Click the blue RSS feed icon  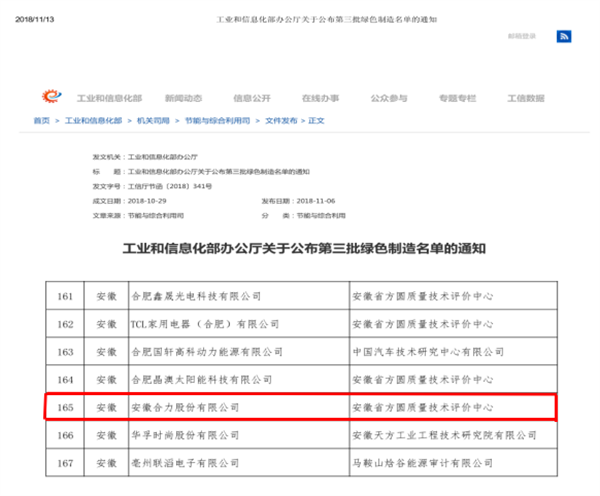pyautogui.click(x=564, y=36)
